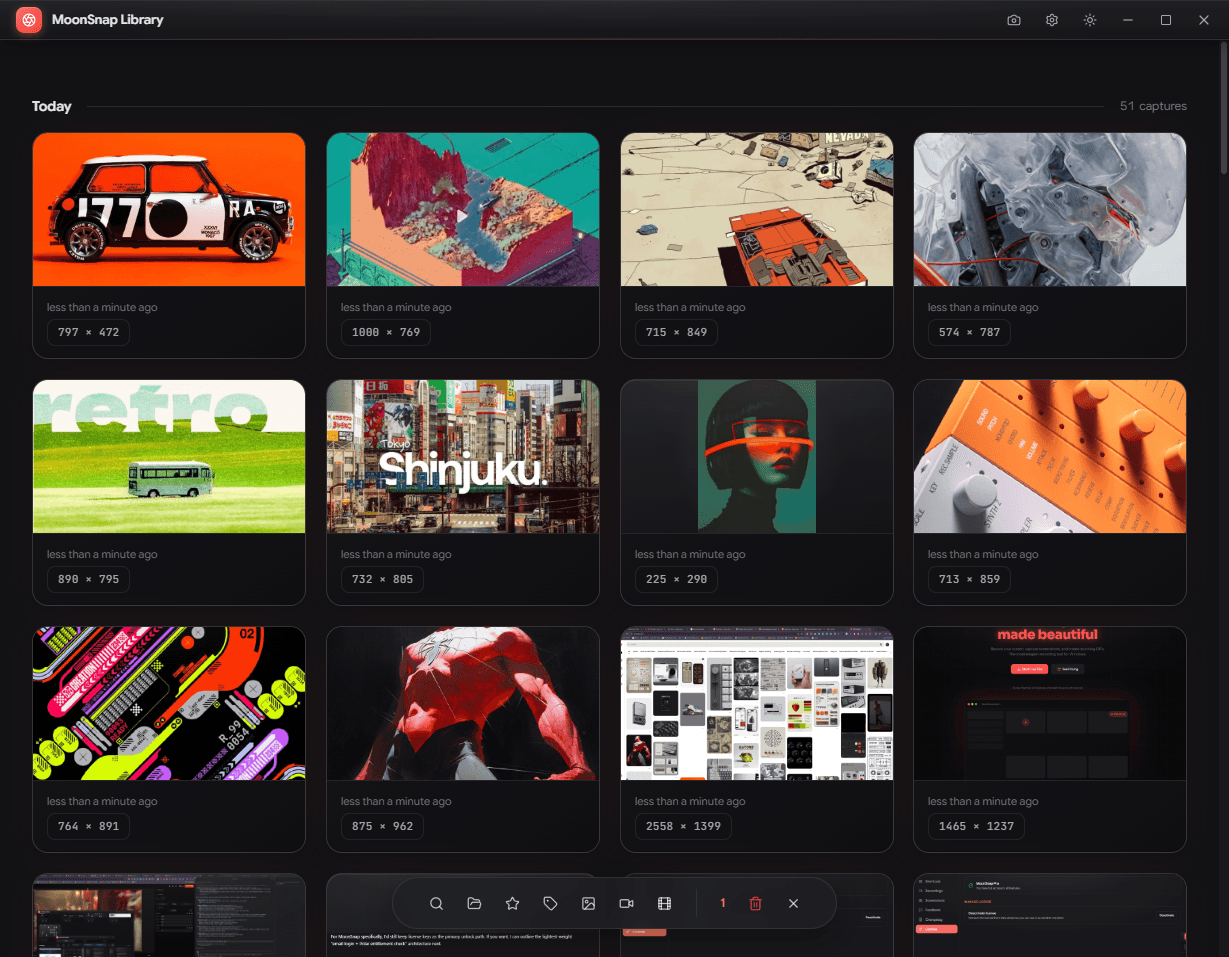Screen dimensions: 1229x957
Task: Enable the video-only filter
Action: [x=626, y=903]
